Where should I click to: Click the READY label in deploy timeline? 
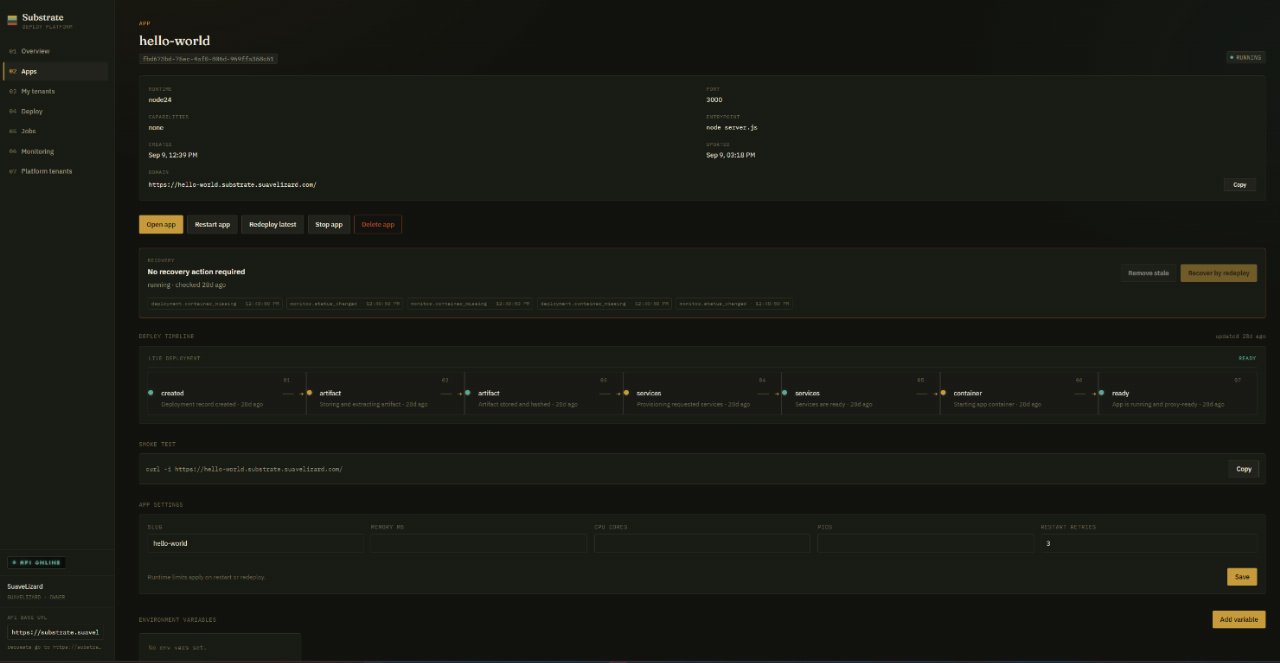point(1247,358)
